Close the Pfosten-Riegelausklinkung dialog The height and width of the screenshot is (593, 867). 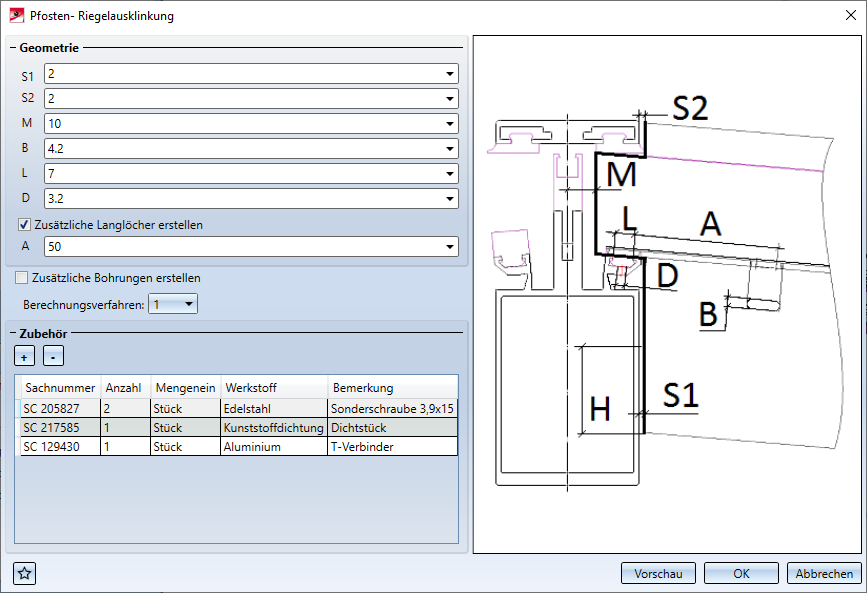tap(849, 15)
